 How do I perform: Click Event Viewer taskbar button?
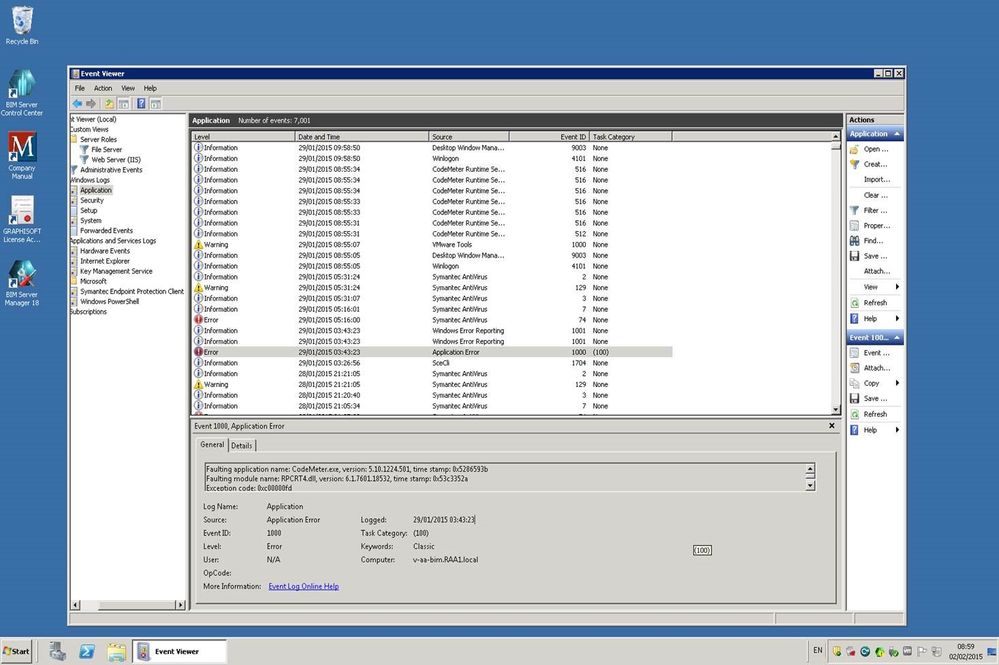coord(179,651)
